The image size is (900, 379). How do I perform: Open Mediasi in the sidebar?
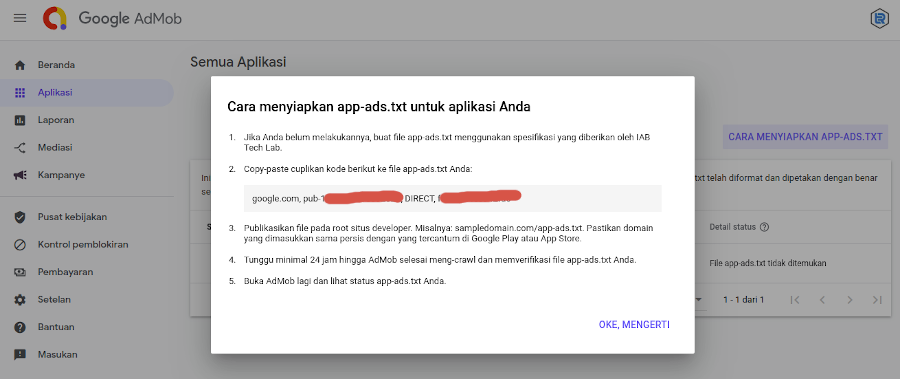[x=87, y=148]
